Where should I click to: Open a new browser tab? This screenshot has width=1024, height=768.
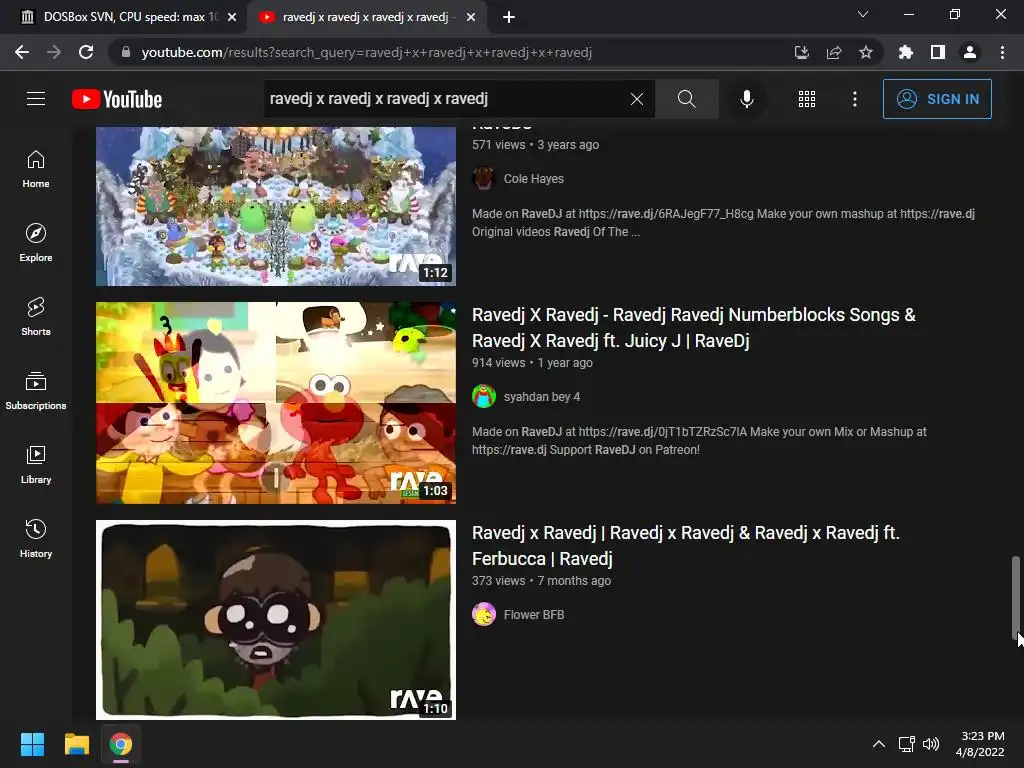[509, 17]
